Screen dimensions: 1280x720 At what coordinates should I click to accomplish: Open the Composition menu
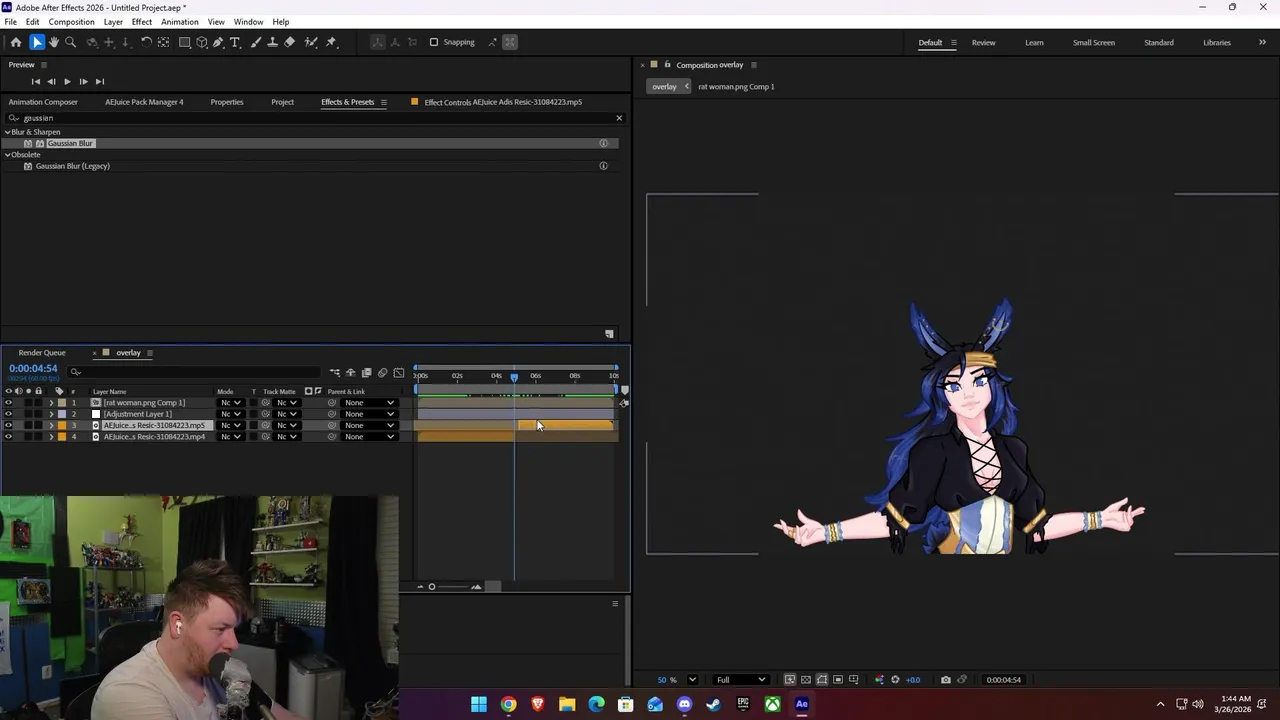[x=71, y=22]
